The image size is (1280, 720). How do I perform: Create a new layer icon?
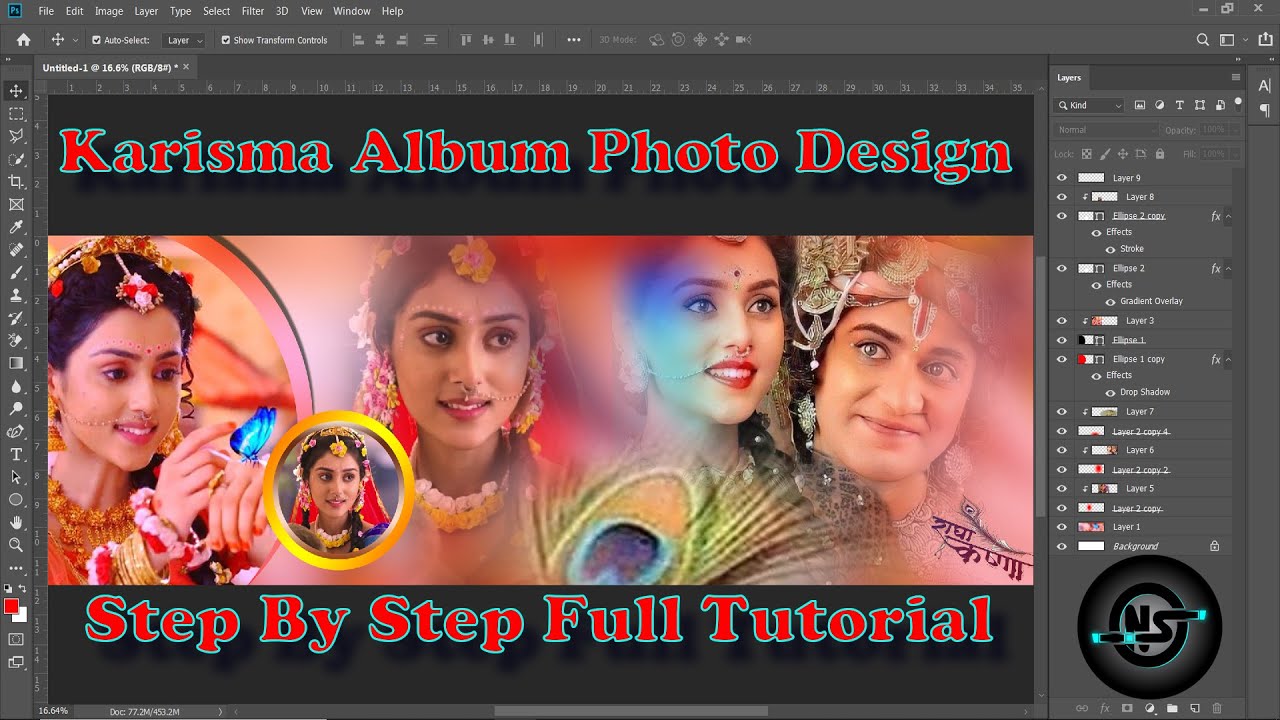[x=1194, y=708]
